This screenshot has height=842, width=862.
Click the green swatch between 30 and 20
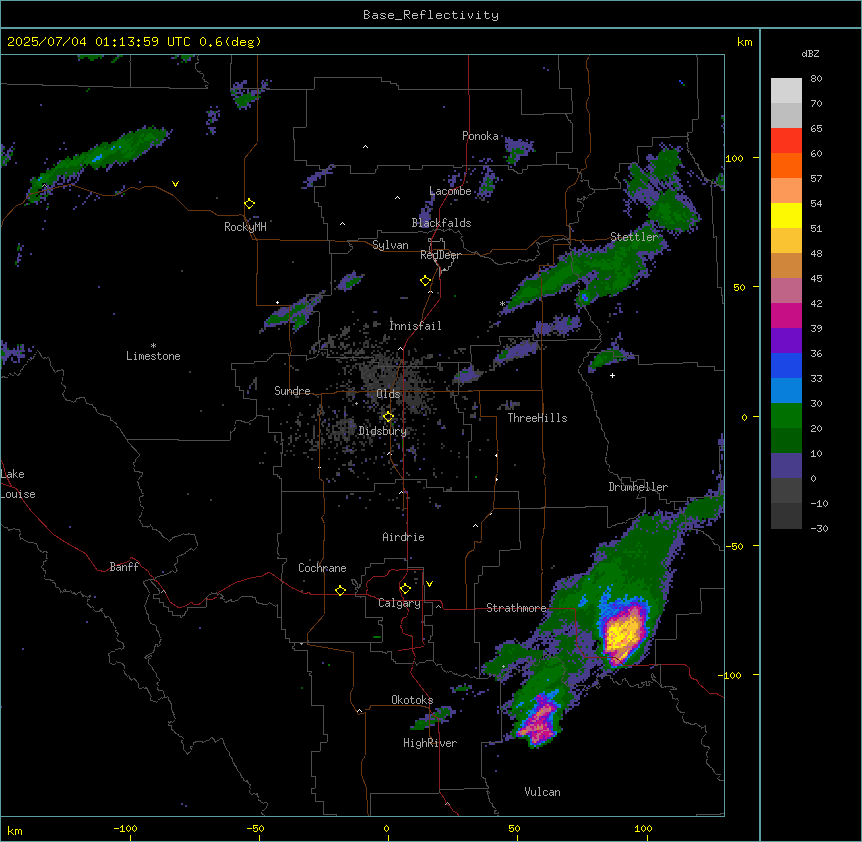tap(786, 416)
